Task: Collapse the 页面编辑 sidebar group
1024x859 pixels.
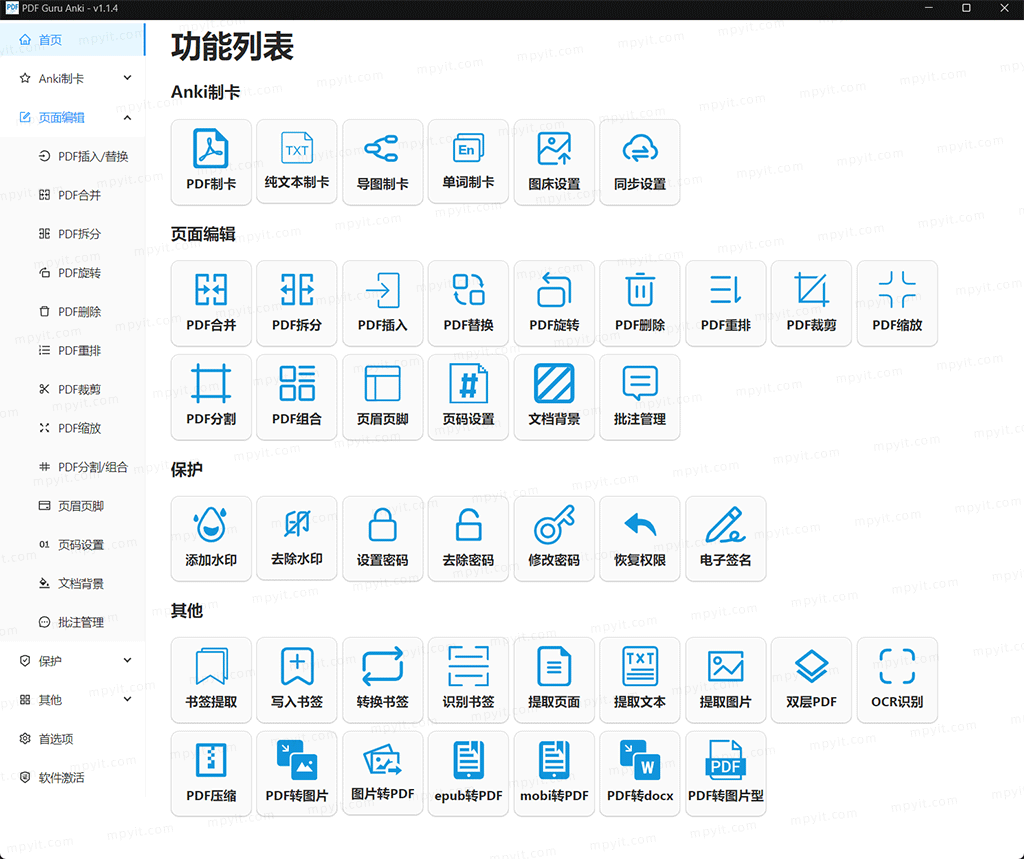Action: 72,118
